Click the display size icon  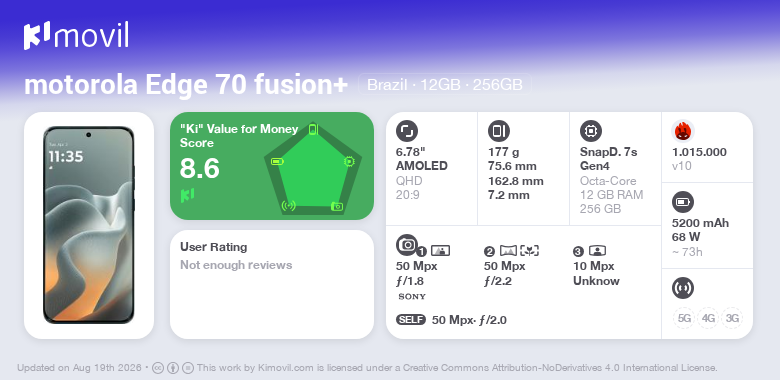[406, 131]
